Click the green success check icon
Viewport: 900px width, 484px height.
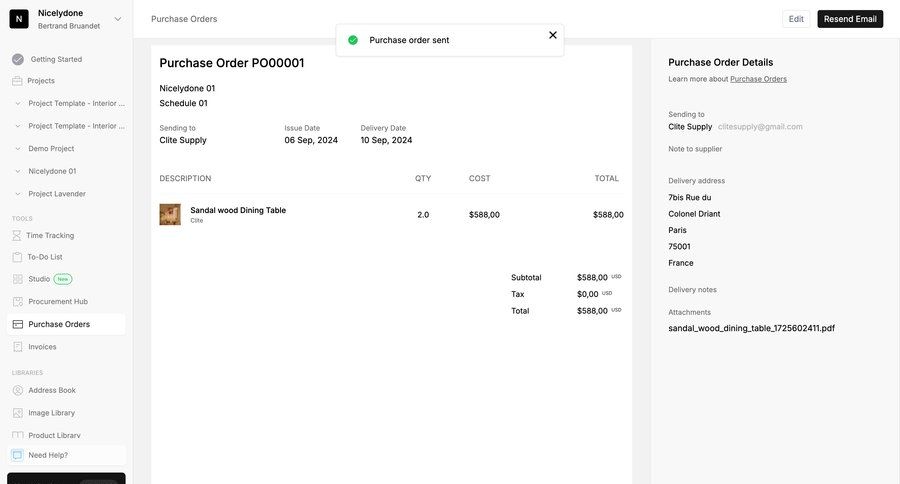pyautogui.click(x=353, y=40)
